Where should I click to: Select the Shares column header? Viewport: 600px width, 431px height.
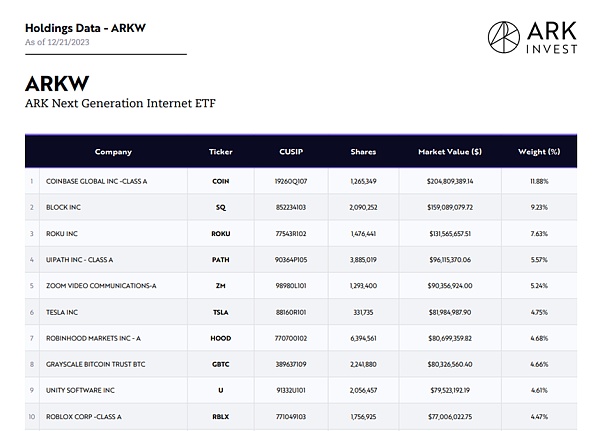pos(363,152)
